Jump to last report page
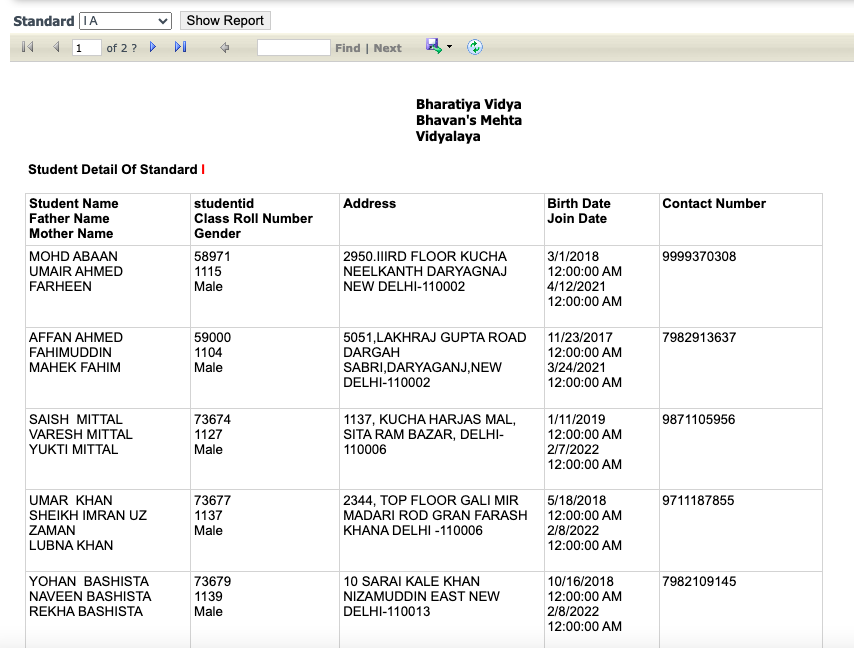This screenshot has width=854, height=648. click(180, 47)
